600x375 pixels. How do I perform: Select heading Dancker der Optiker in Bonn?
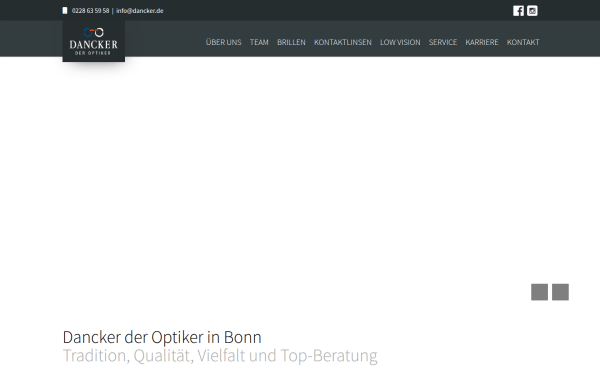(x=162, y=337)
